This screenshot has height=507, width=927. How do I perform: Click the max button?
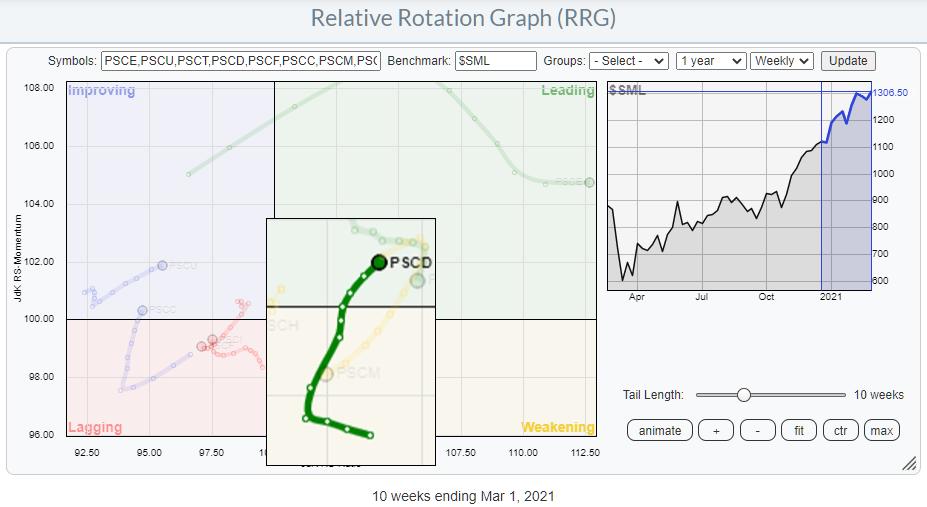[881, 431]
